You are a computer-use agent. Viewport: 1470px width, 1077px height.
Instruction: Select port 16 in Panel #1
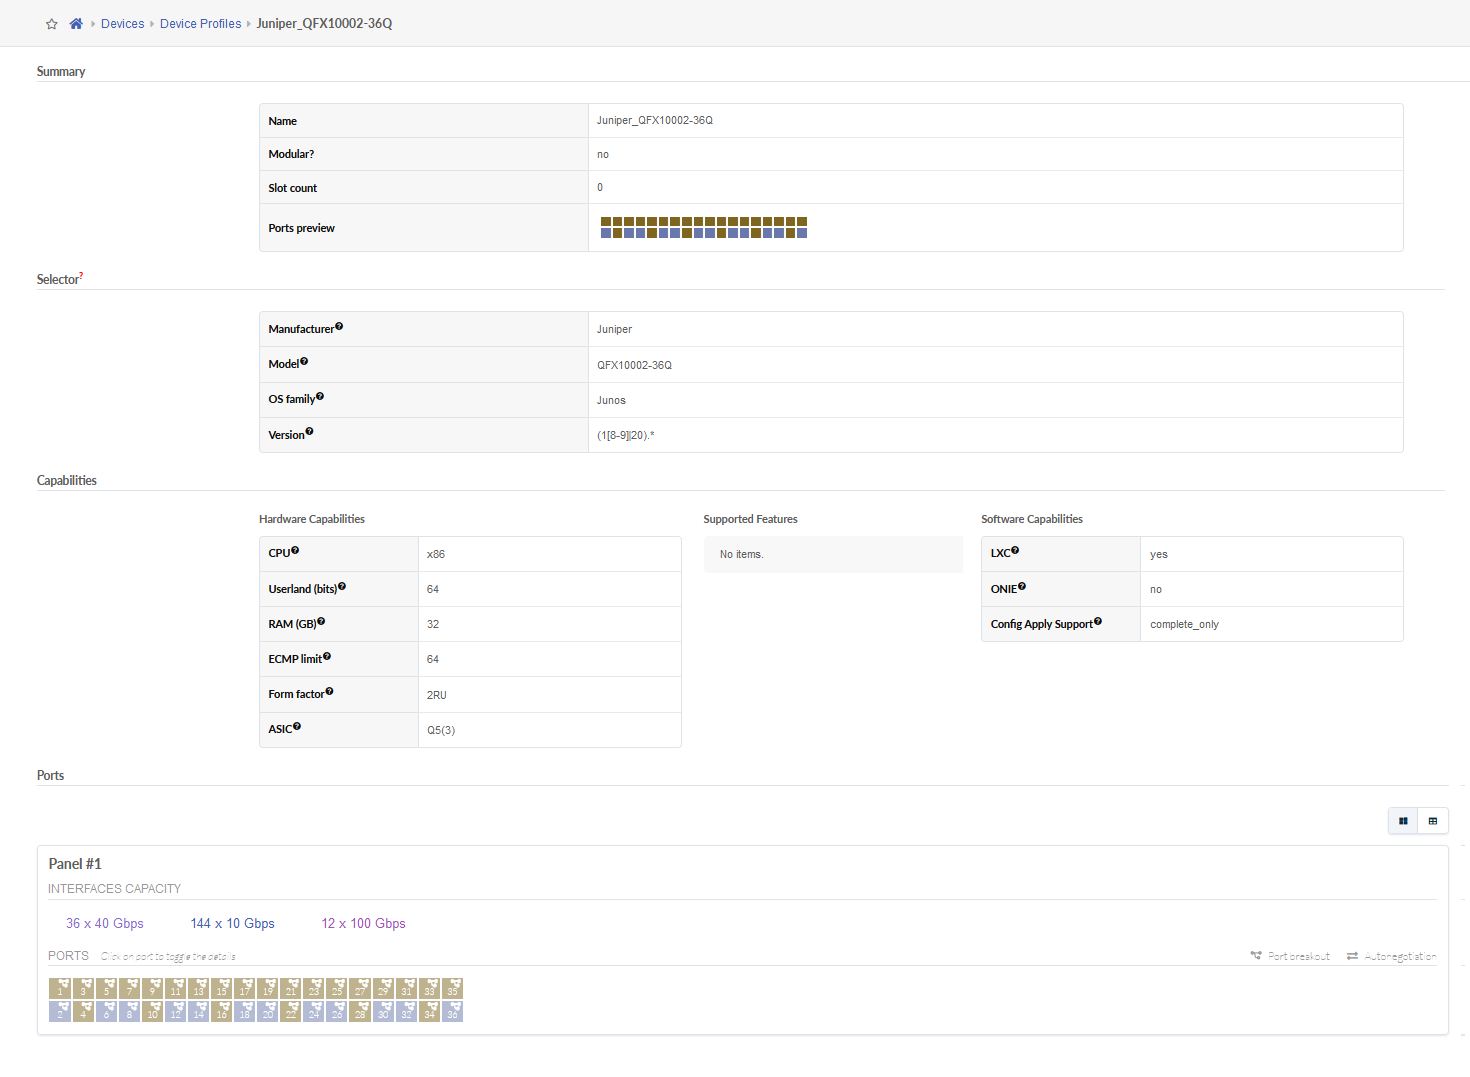[222, 1011]
